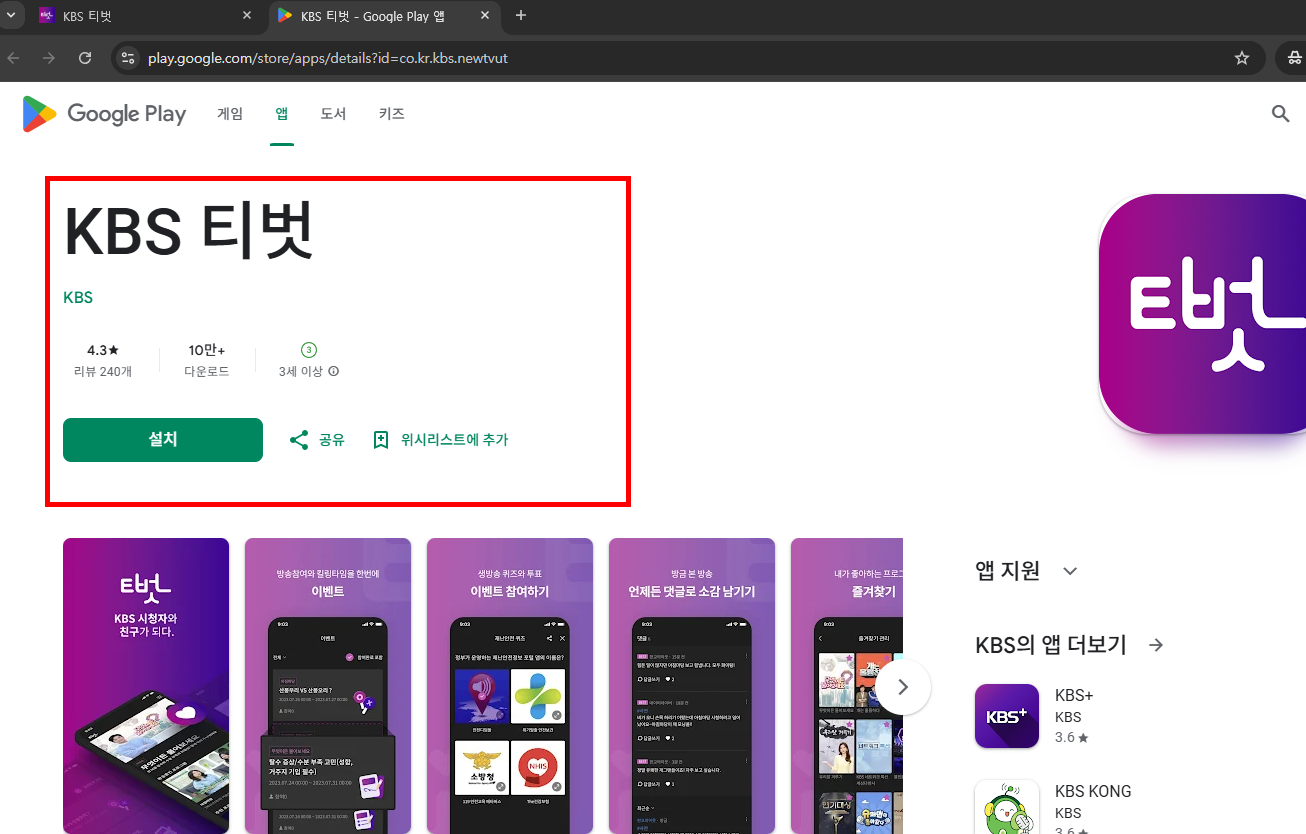1306x834 pixels.
Task: Click the site information icon in the address bar
Action: pyautogui.click(x=128, y=57)
